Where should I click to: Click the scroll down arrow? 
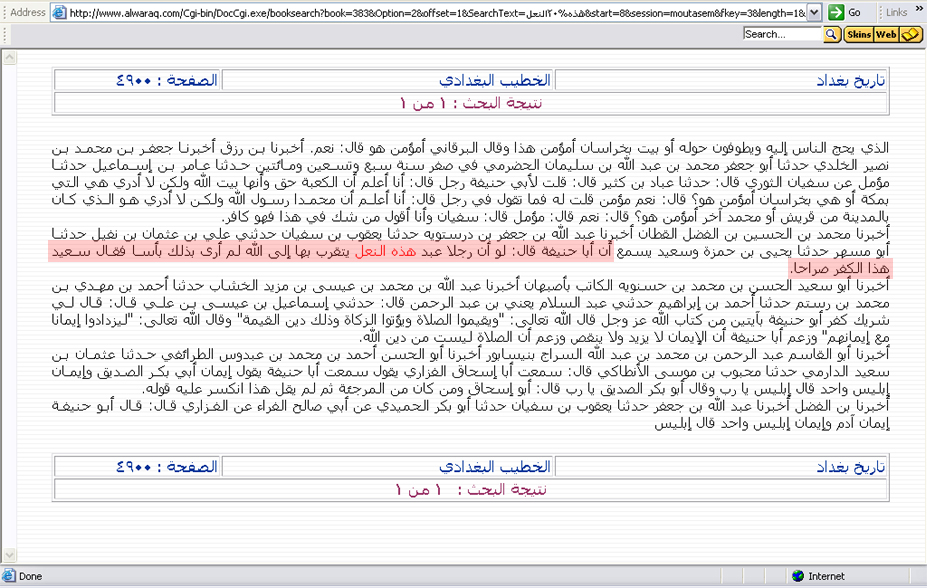(9, 555)
